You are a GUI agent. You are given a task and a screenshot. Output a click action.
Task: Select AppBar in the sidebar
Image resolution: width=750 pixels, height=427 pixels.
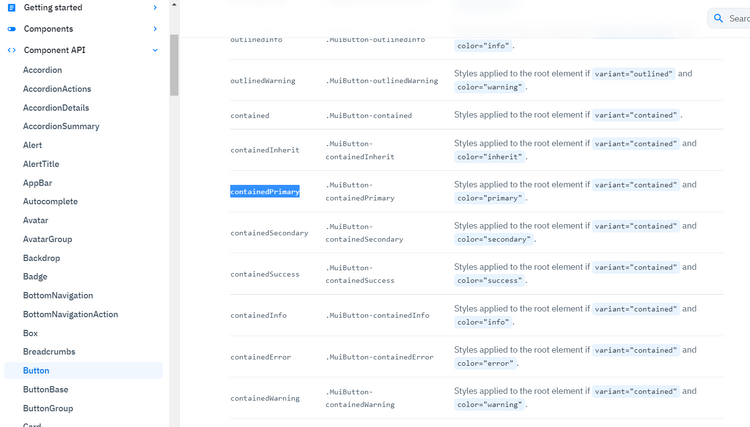37,183
